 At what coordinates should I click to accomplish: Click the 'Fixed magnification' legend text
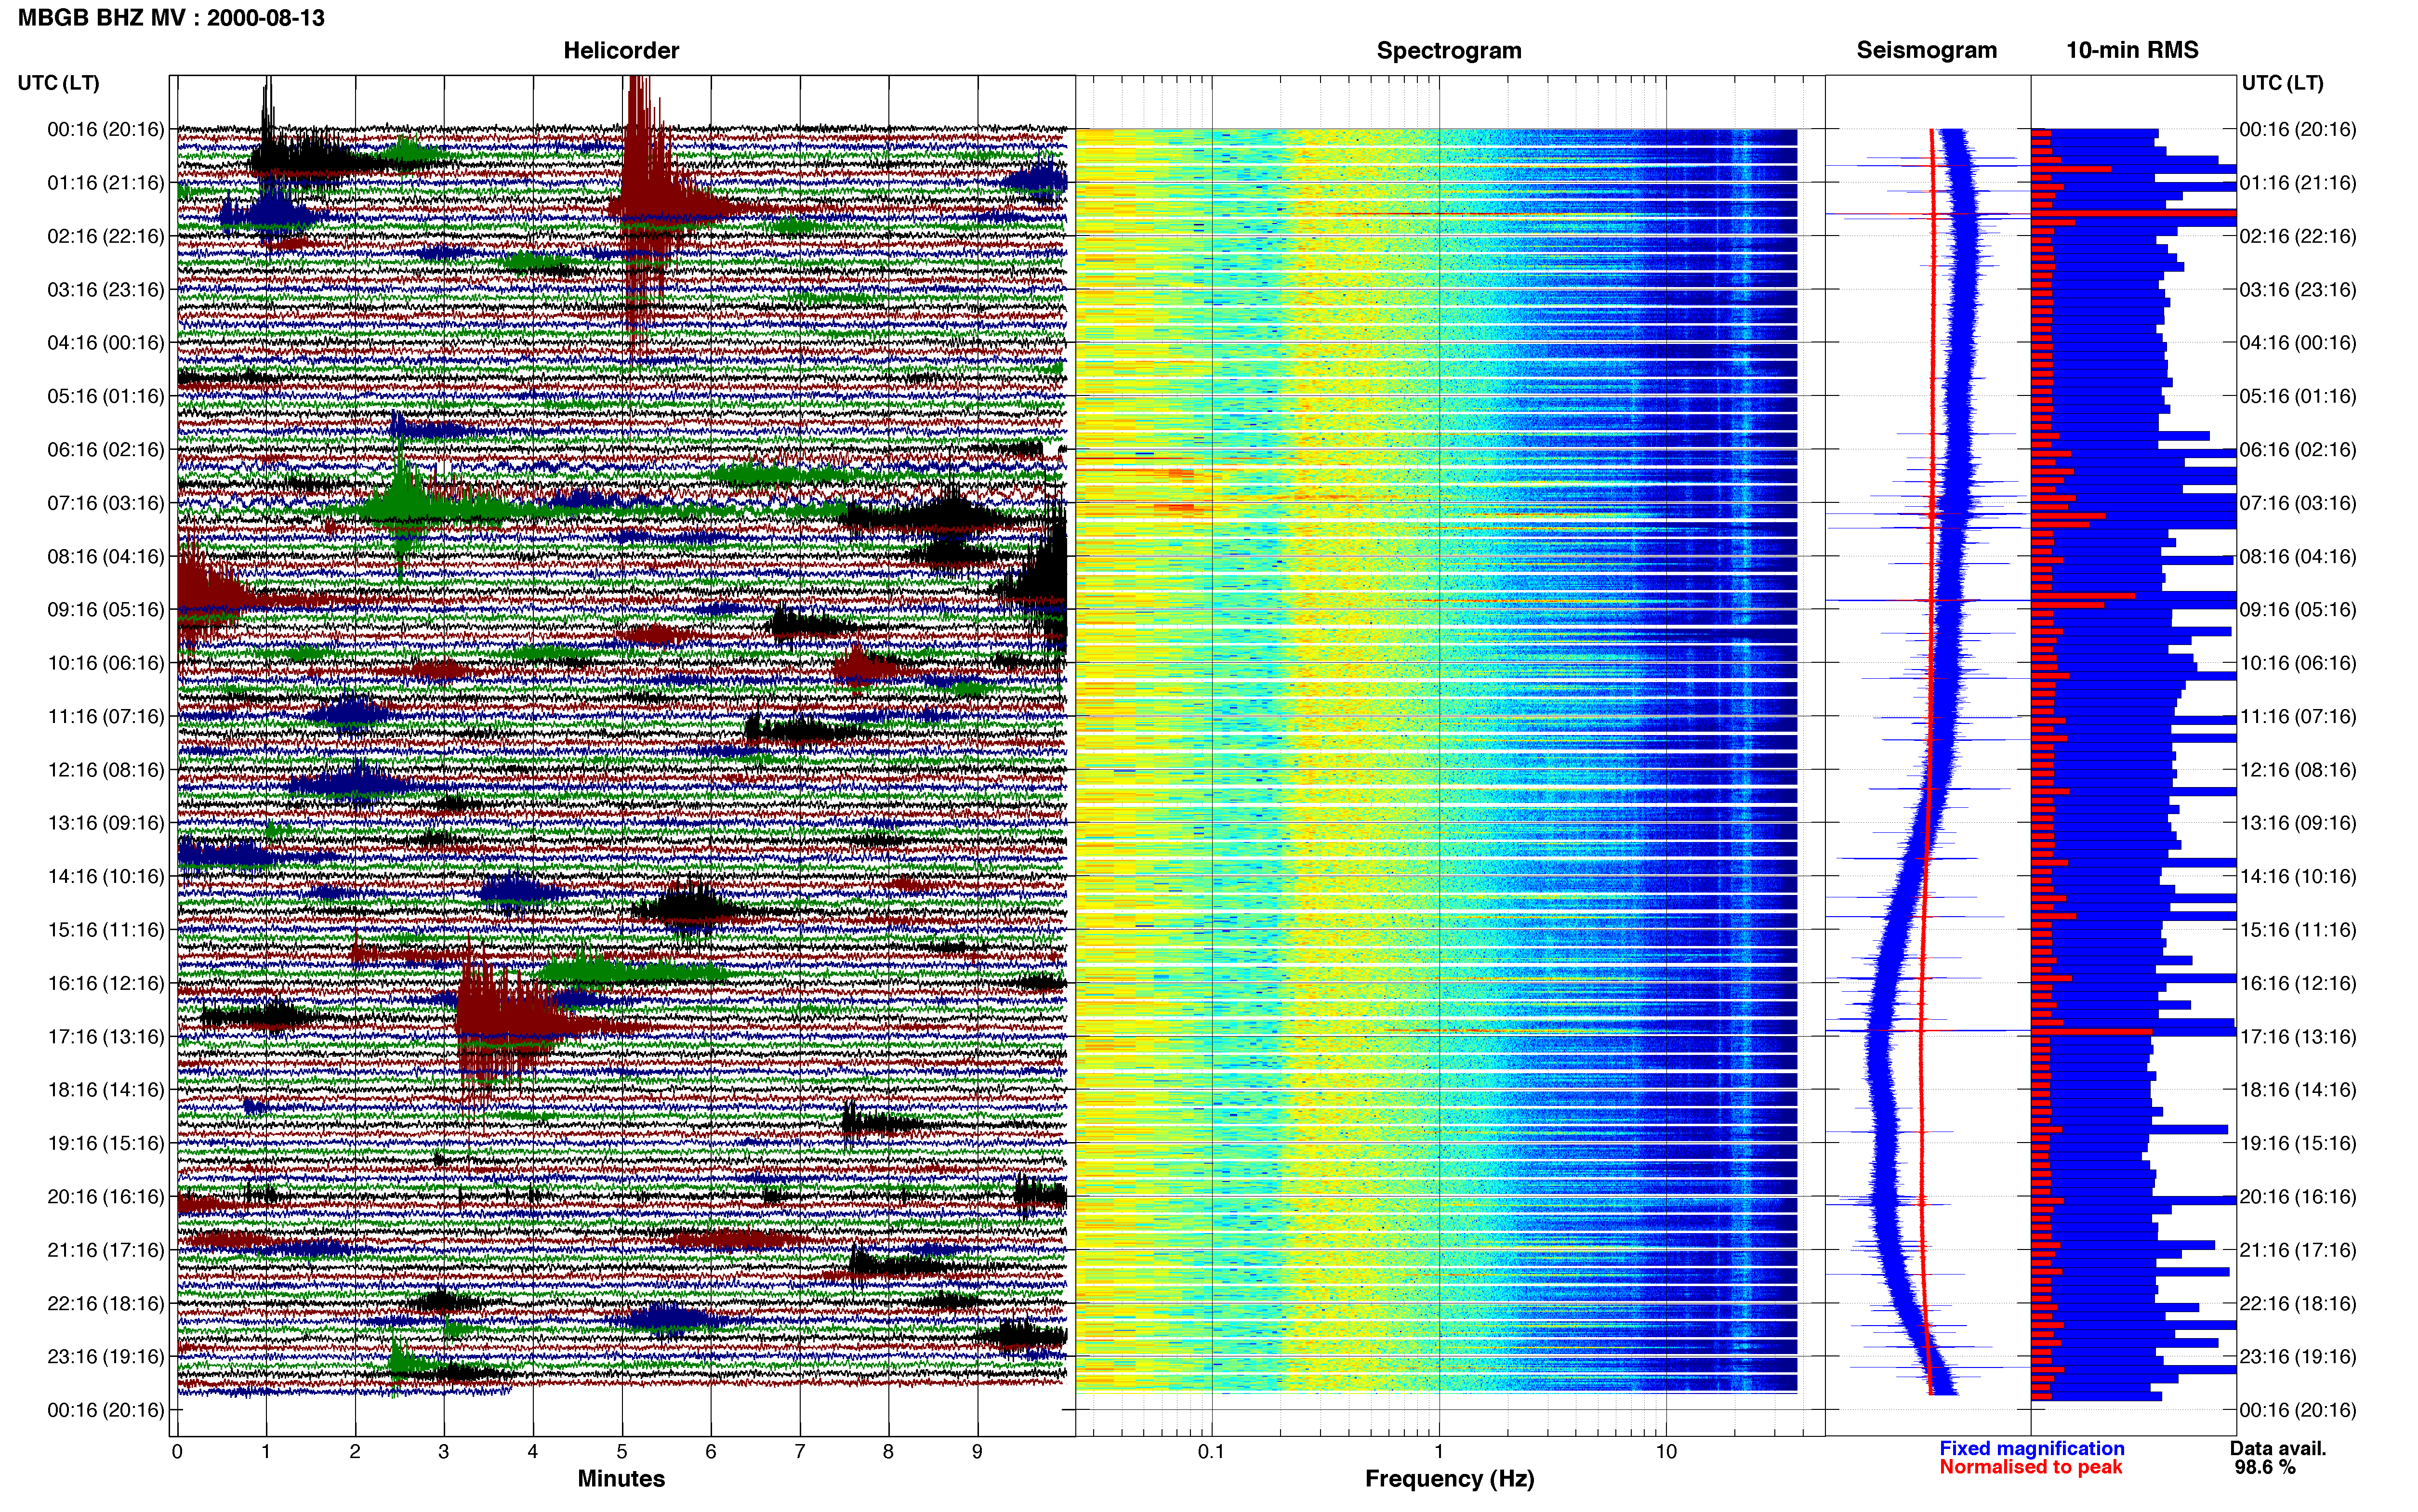2032,1448
